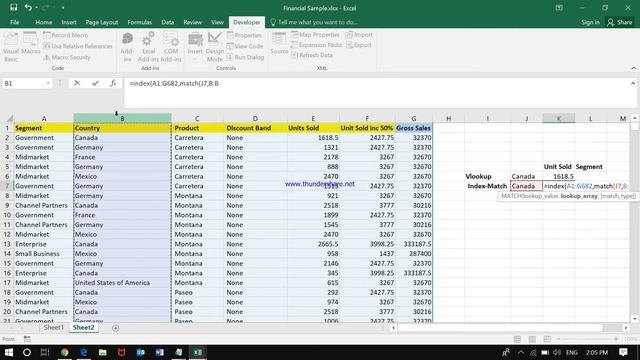Switch to the Review tab
This screenshot has width=640, height=360.
pyautogui.click(x=192, y=22)
